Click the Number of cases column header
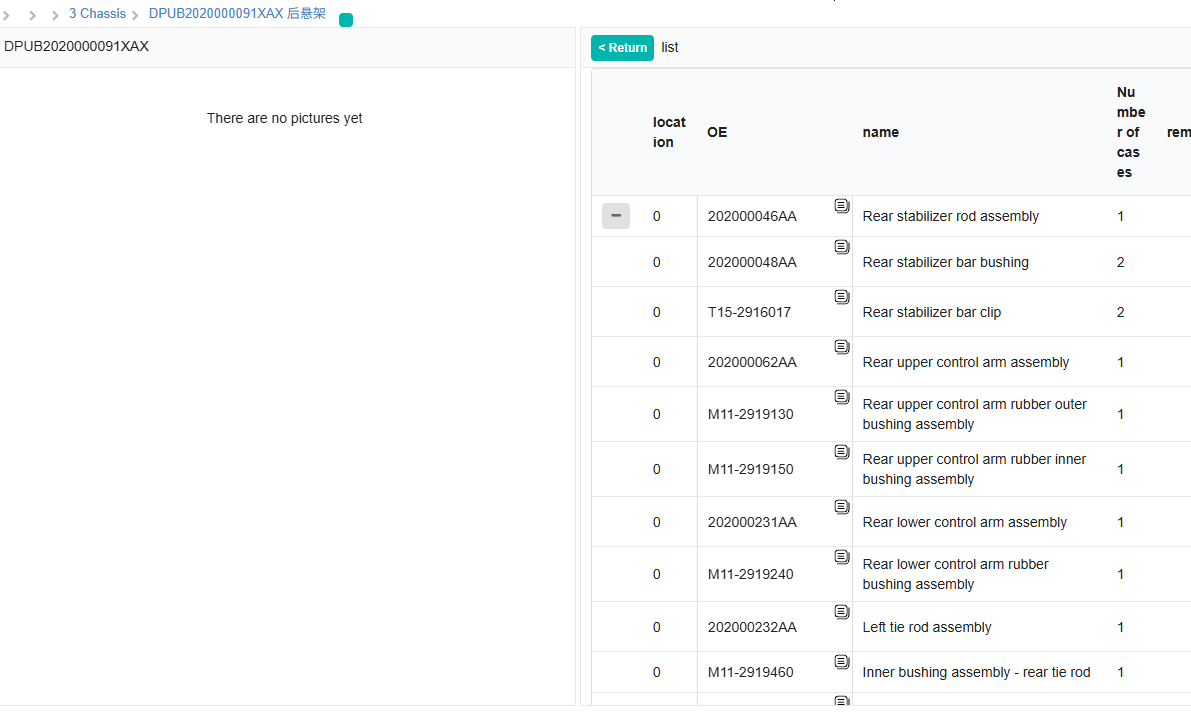The image size is (1191, 719). tap(1131, 132)
